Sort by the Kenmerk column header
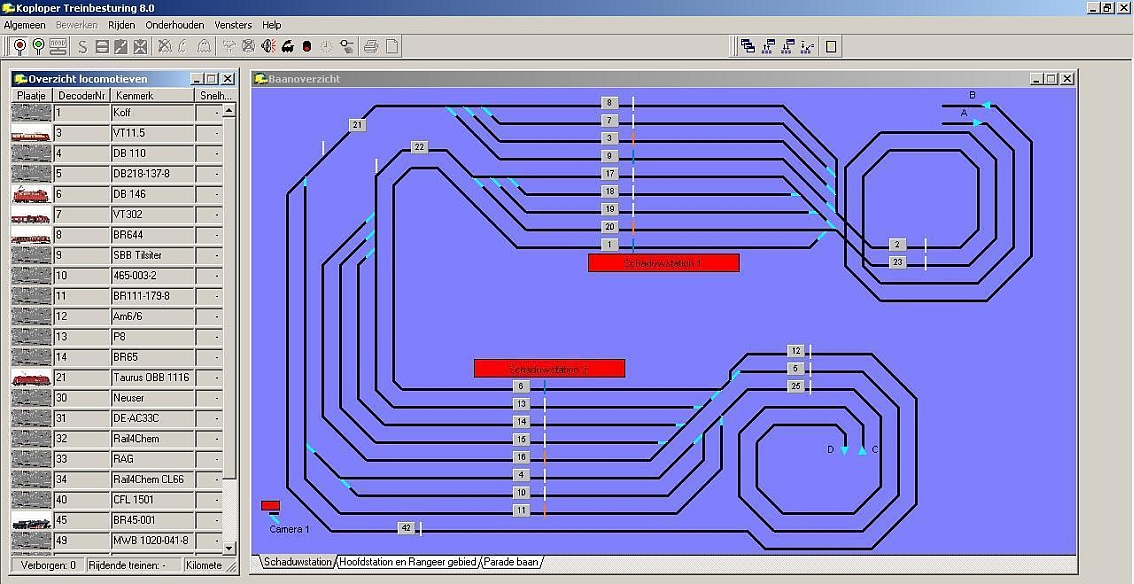 152,95
